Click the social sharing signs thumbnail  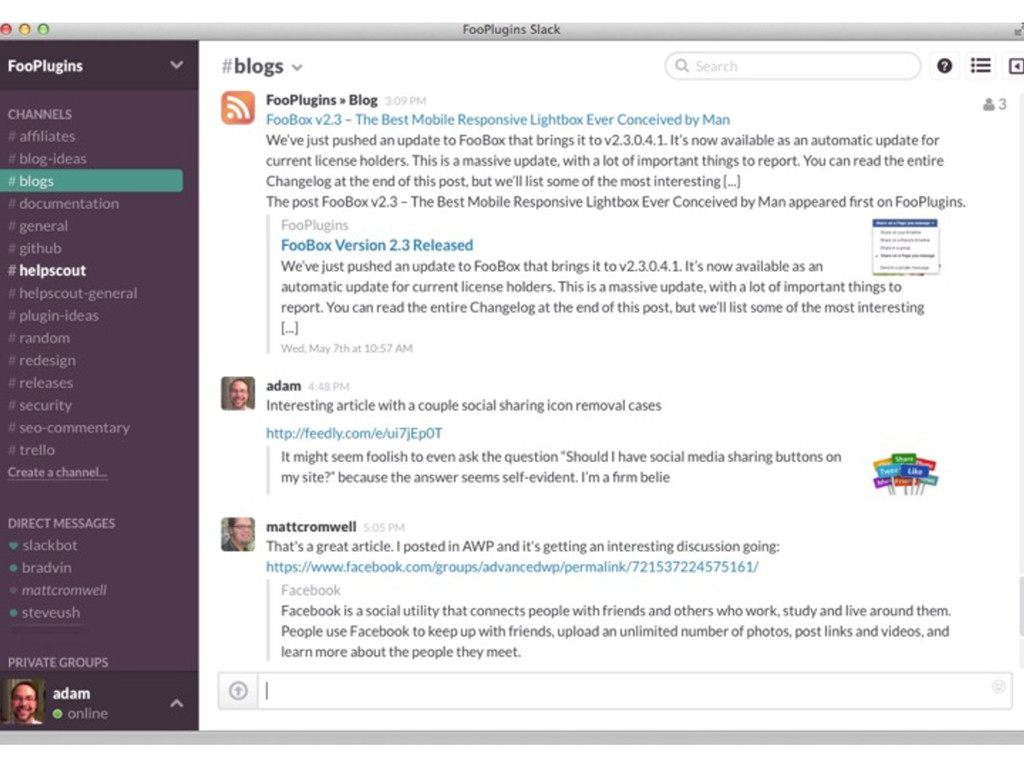point(905,475)
